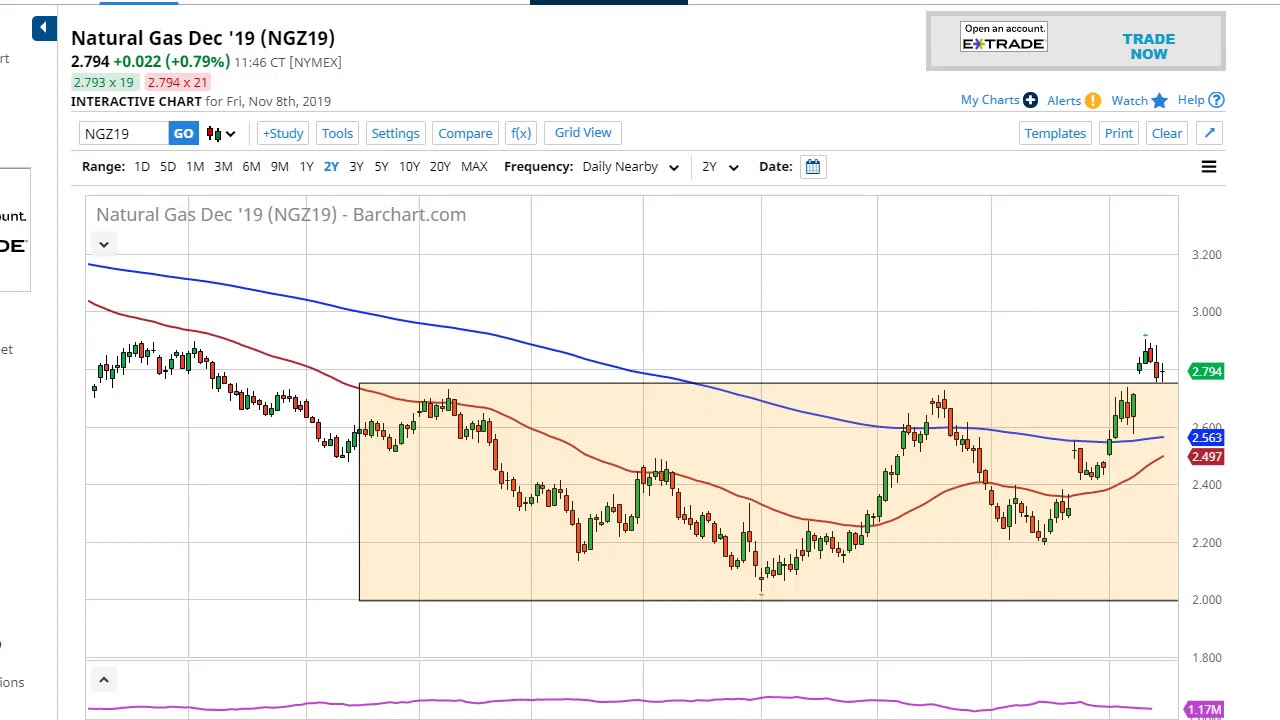
Task: Click the GO button
Action: pyautogui.click(x=183, y=133)
